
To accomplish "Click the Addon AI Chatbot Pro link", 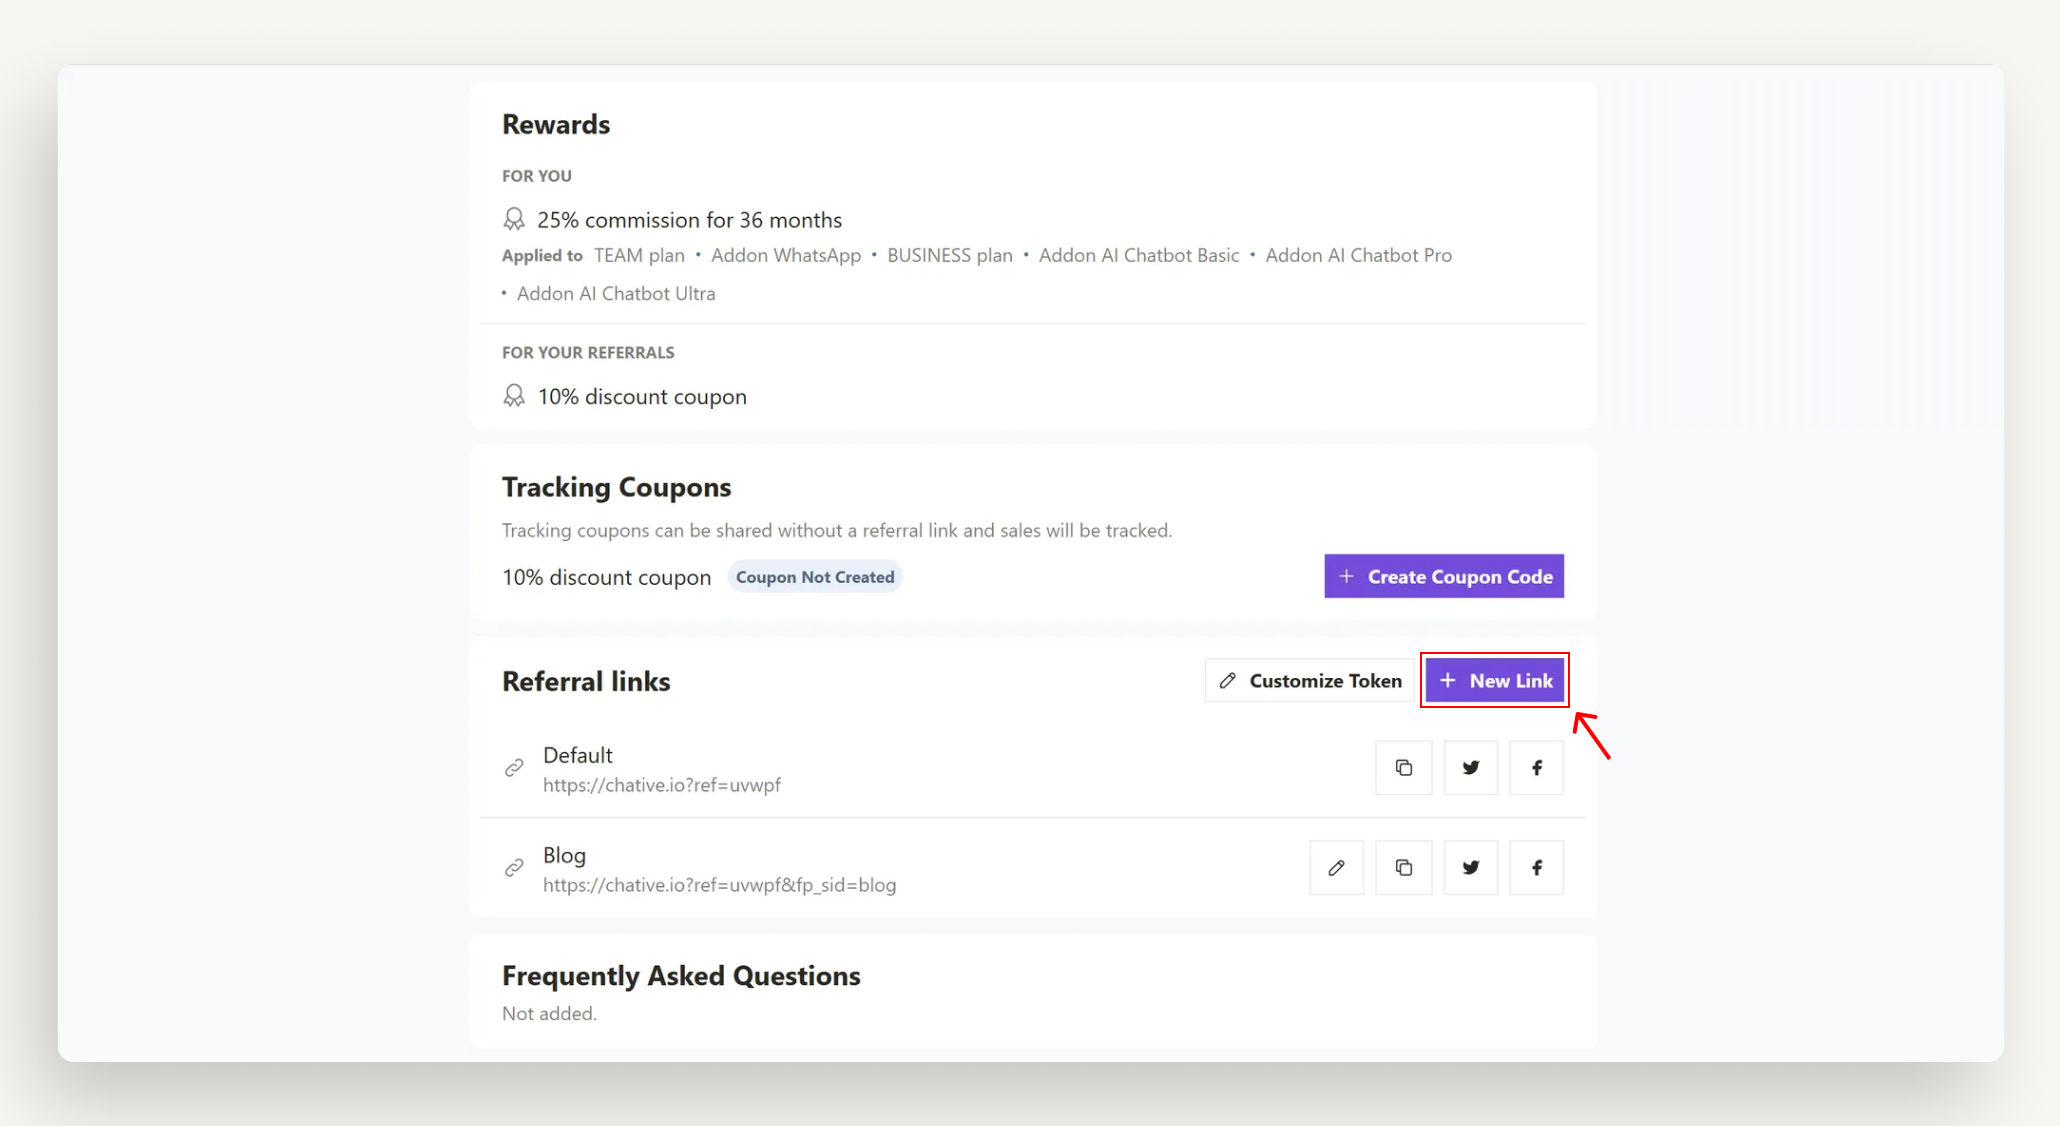I will tap(1358, 255).
